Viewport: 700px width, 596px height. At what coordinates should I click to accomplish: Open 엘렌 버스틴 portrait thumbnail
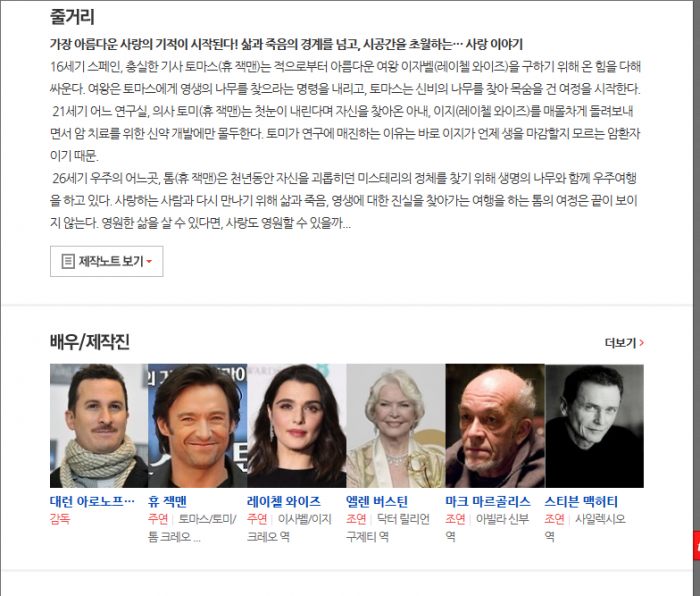pos(396,425)
